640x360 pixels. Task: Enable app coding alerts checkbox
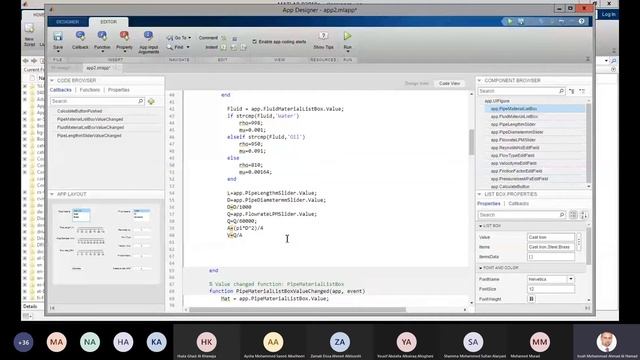pos(255,42)
